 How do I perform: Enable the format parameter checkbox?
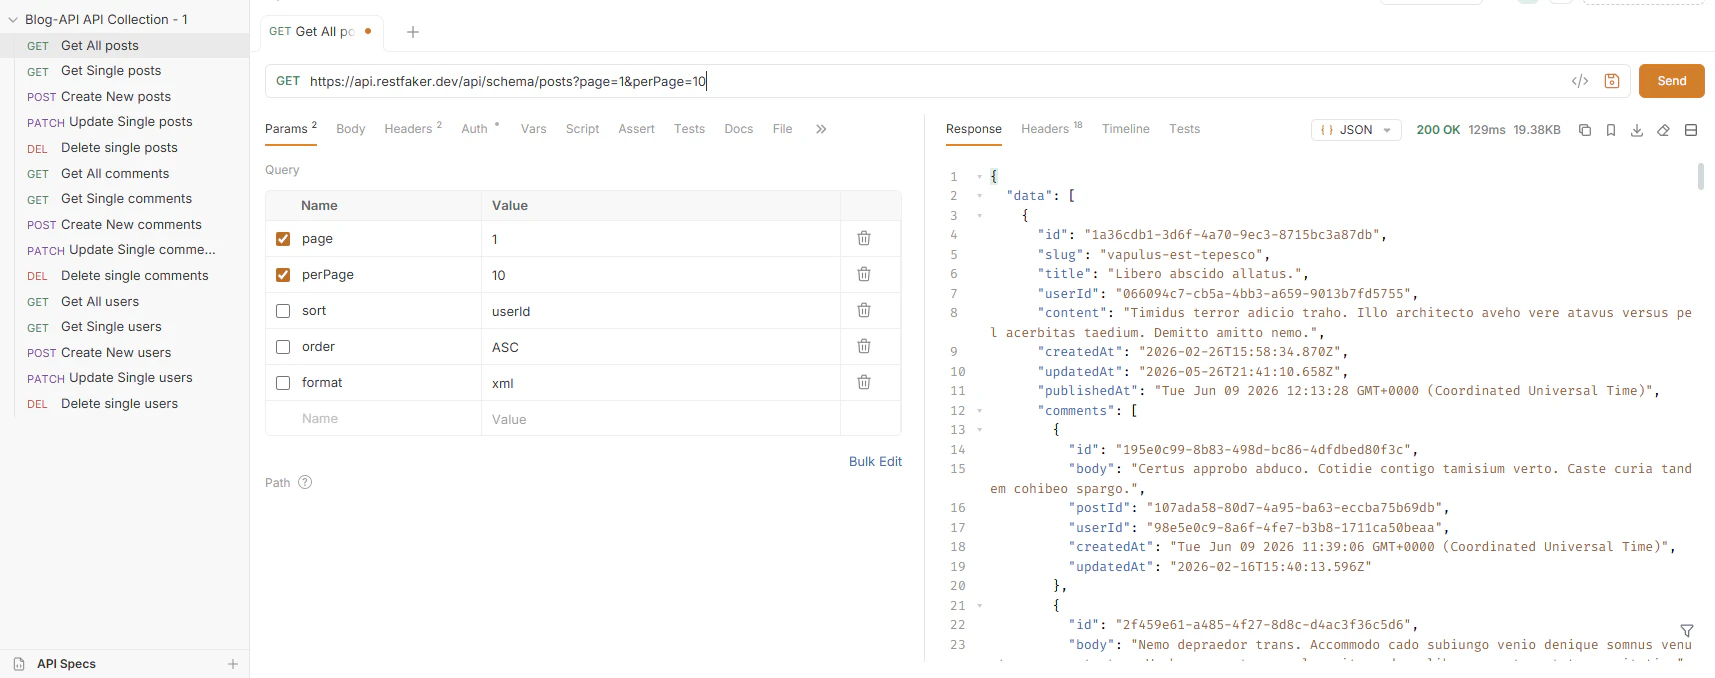(283, 383)
